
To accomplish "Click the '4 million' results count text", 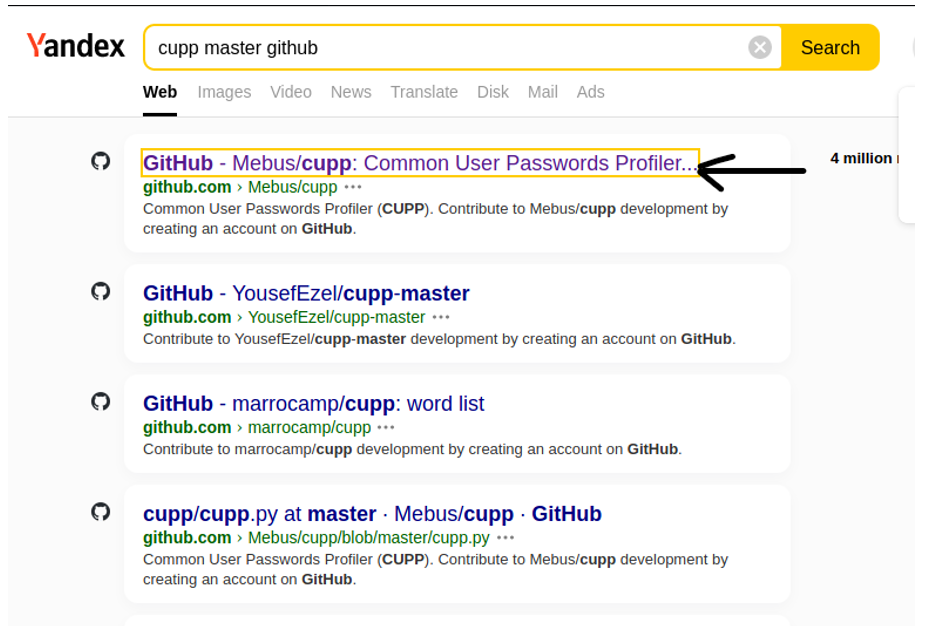I will point(864,158).
